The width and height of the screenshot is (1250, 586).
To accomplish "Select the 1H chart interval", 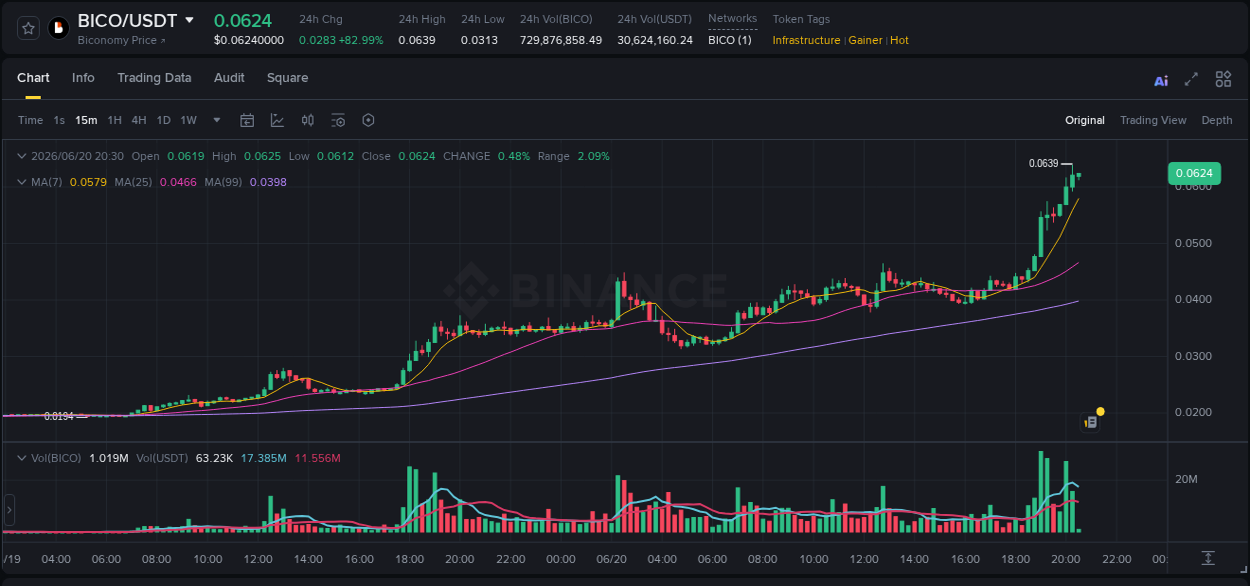I will (114, 120).
